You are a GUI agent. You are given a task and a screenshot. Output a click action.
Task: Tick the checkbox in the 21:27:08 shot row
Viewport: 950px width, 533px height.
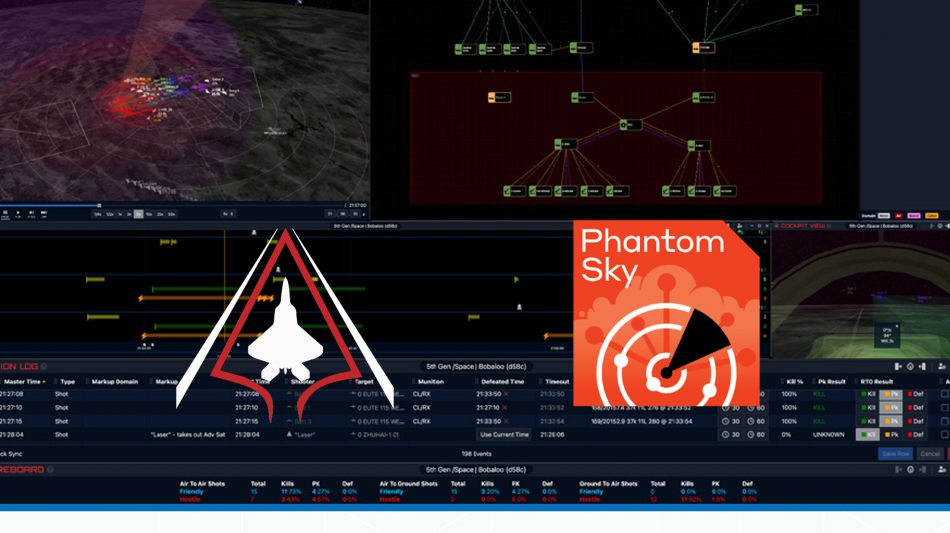(945, 394)
